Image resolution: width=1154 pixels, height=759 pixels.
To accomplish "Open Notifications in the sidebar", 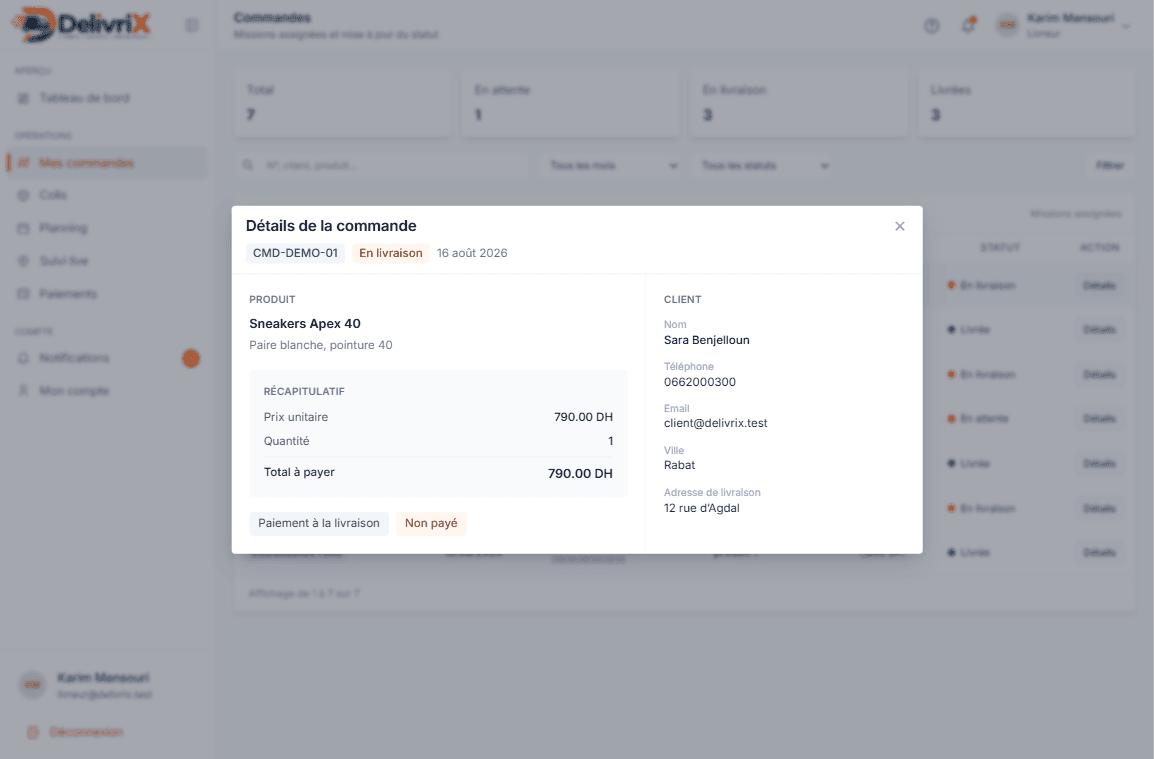I will 107,358.
